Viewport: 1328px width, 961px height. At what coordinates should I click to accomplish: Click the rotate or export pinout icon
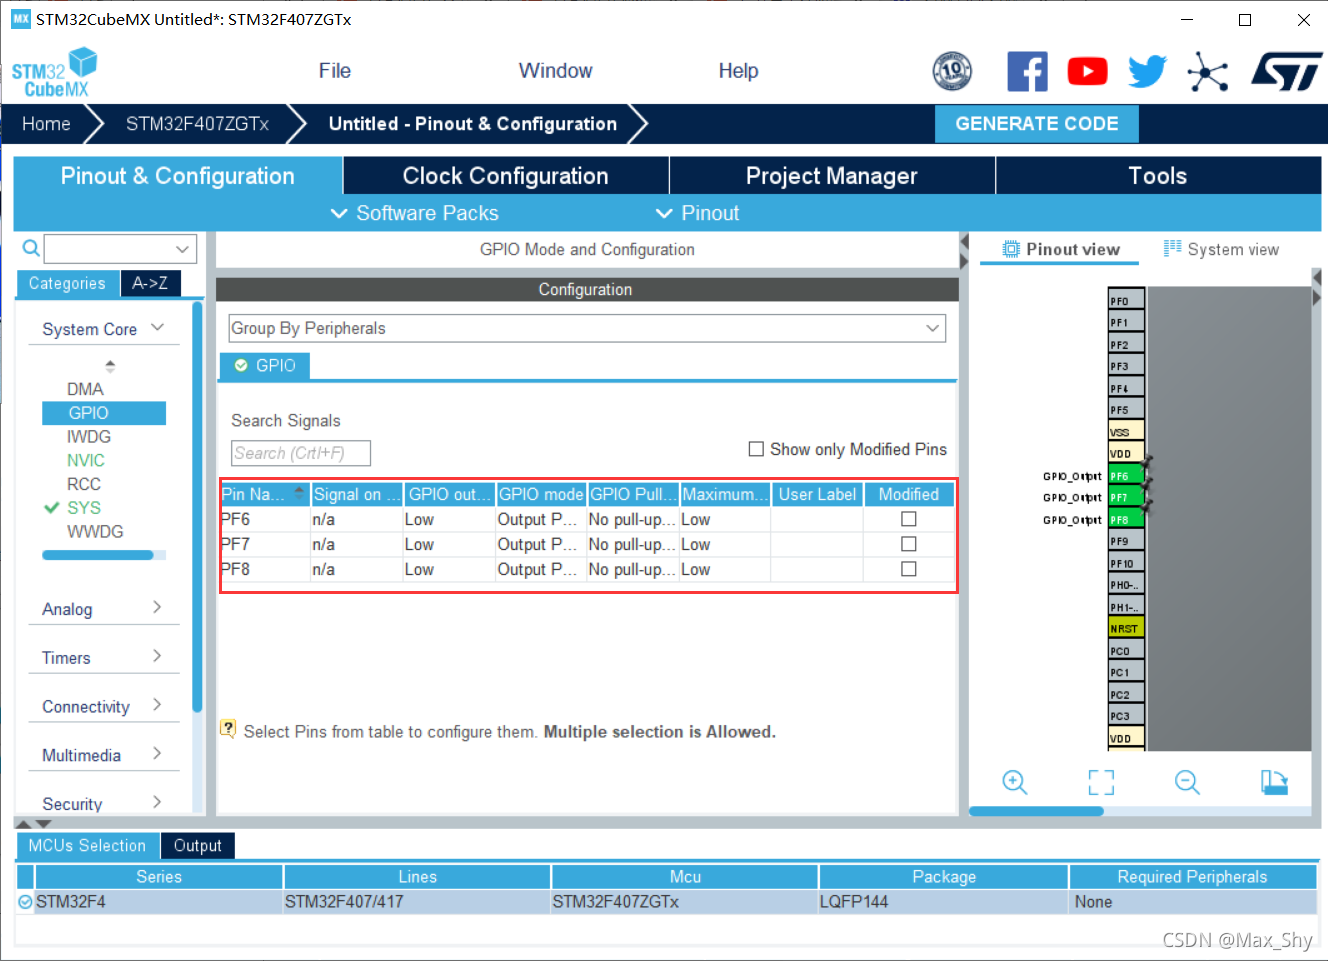pos(1274,782)
